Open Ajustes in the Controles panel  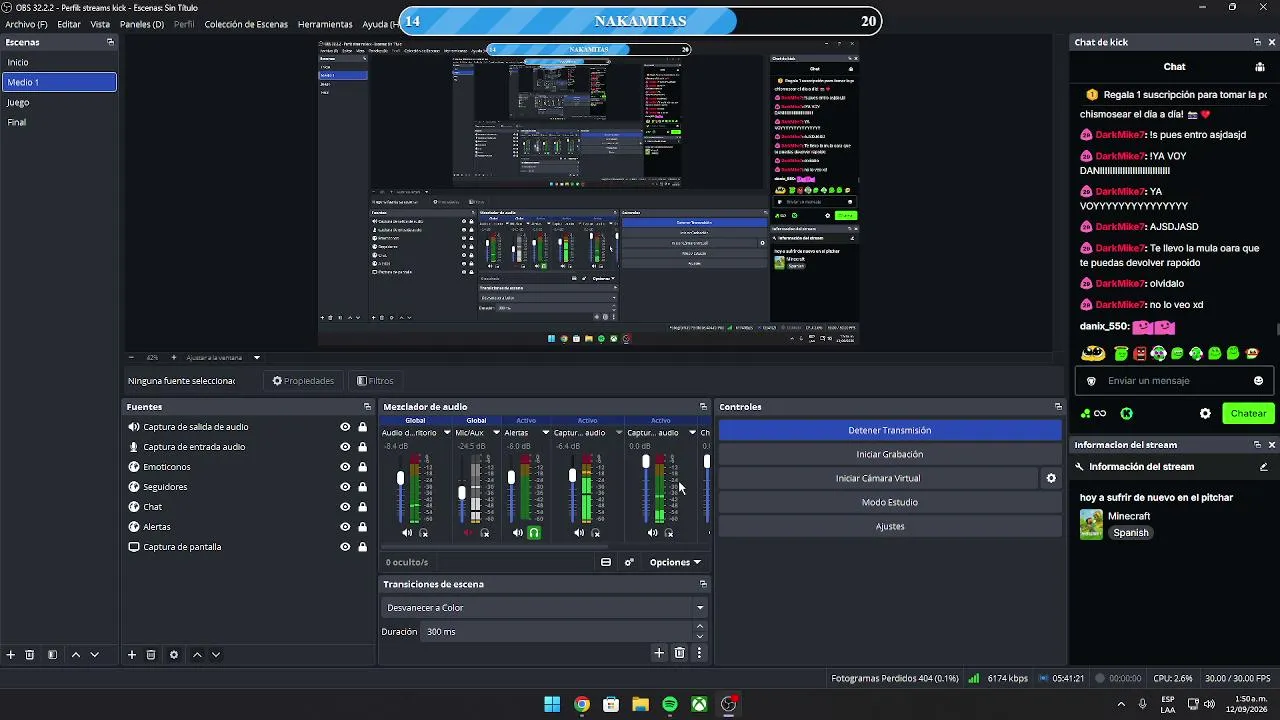pos(890,526)
